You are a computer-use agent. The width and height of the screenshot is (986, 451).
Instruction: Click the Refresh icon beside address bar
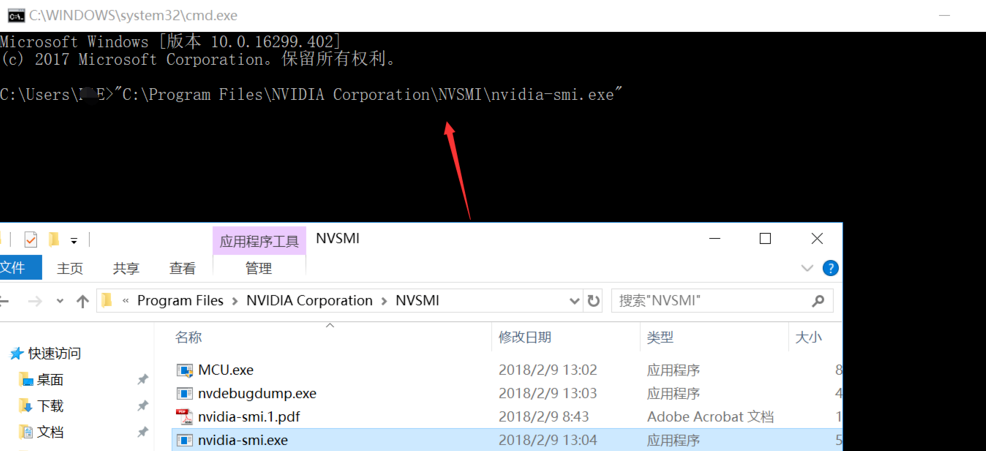(594, 301)
